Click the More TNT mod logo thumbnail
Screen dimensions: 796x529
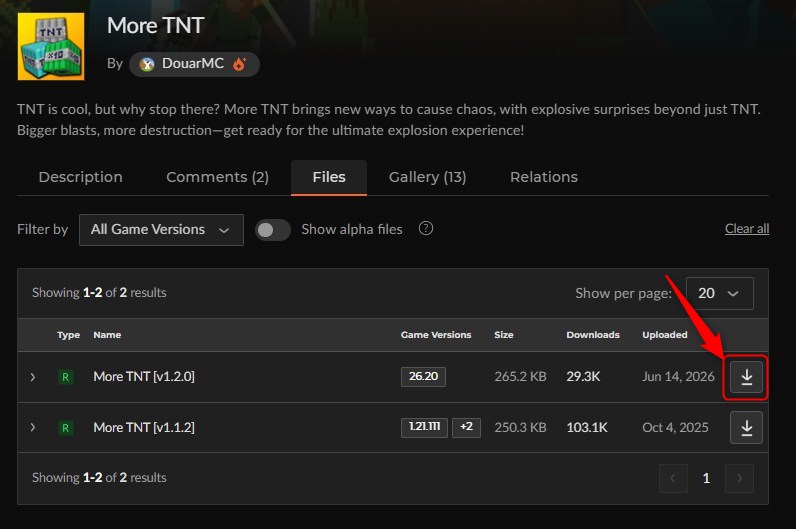(x=51, y=46)
